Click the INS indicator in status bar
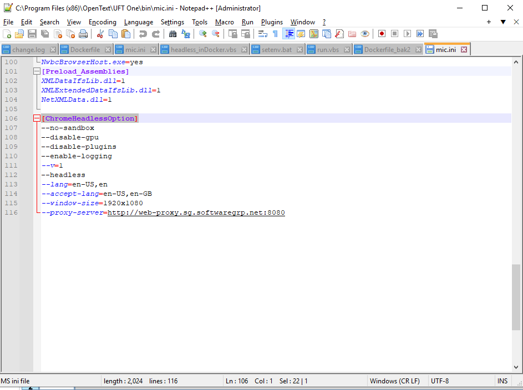 (x=502, y=381)
